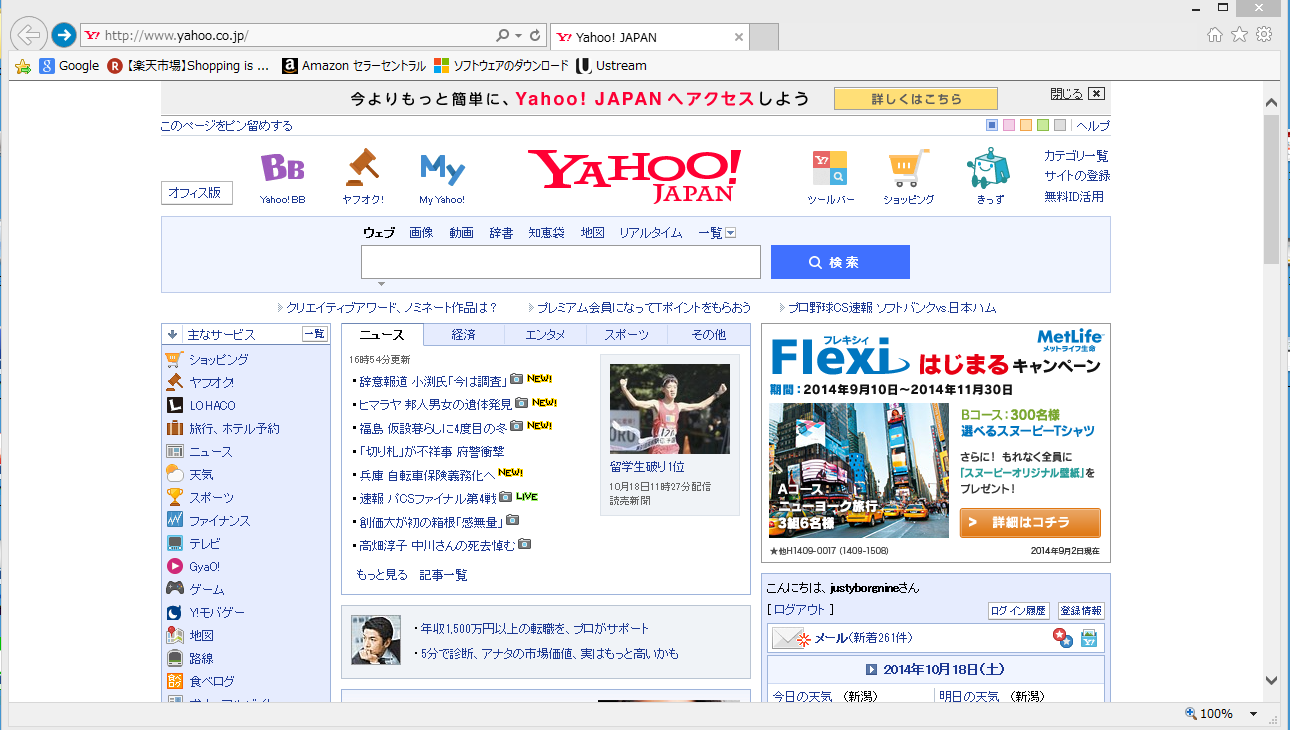The width and height of the screenshot is (1290, 730).
Task: Select the 画像 search tab
Action: (421, 233)
